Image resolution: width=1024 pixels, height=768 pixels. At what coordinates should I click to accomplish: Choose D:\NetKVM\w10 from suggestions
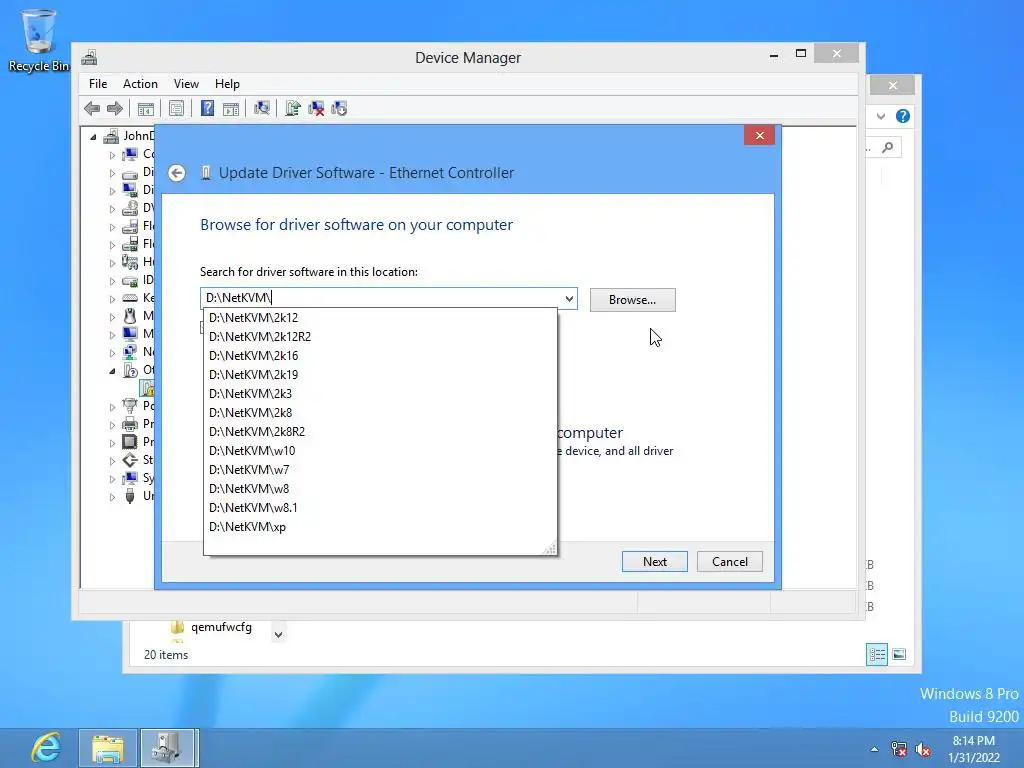[x=380, y=451]
